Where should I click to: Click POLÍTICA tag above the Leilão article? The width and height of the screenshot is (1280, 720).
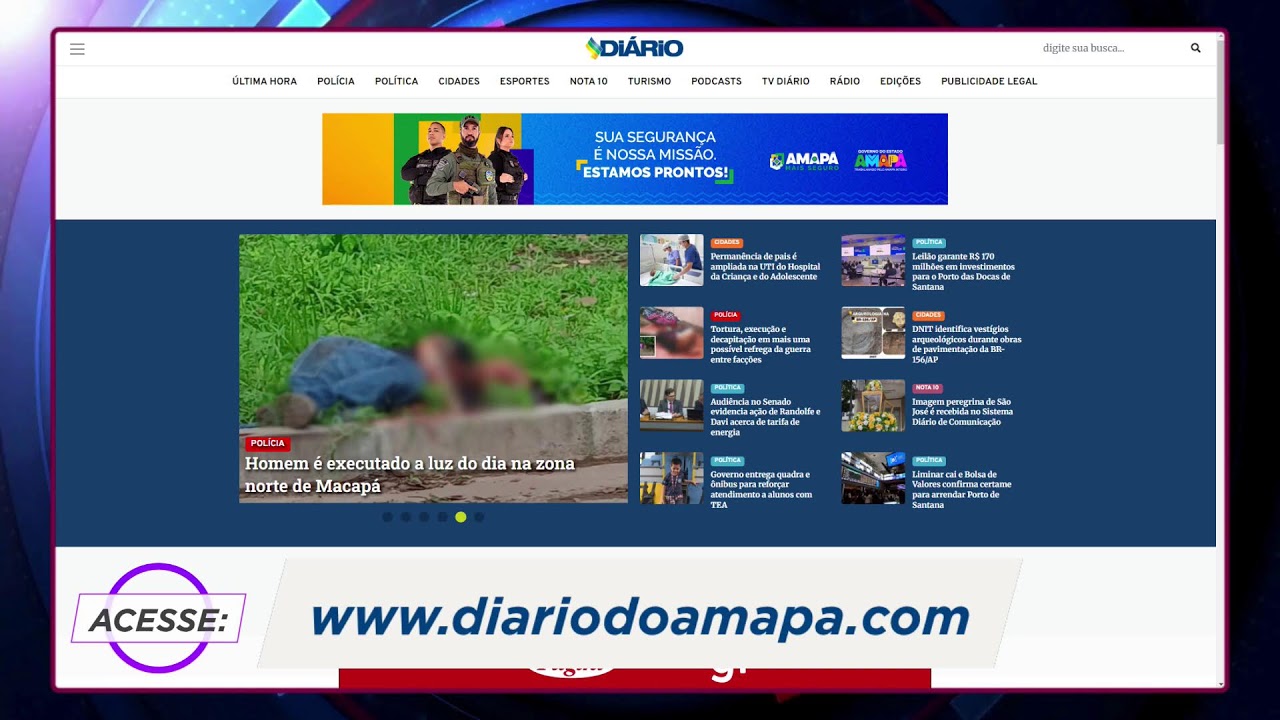[929, 243]
